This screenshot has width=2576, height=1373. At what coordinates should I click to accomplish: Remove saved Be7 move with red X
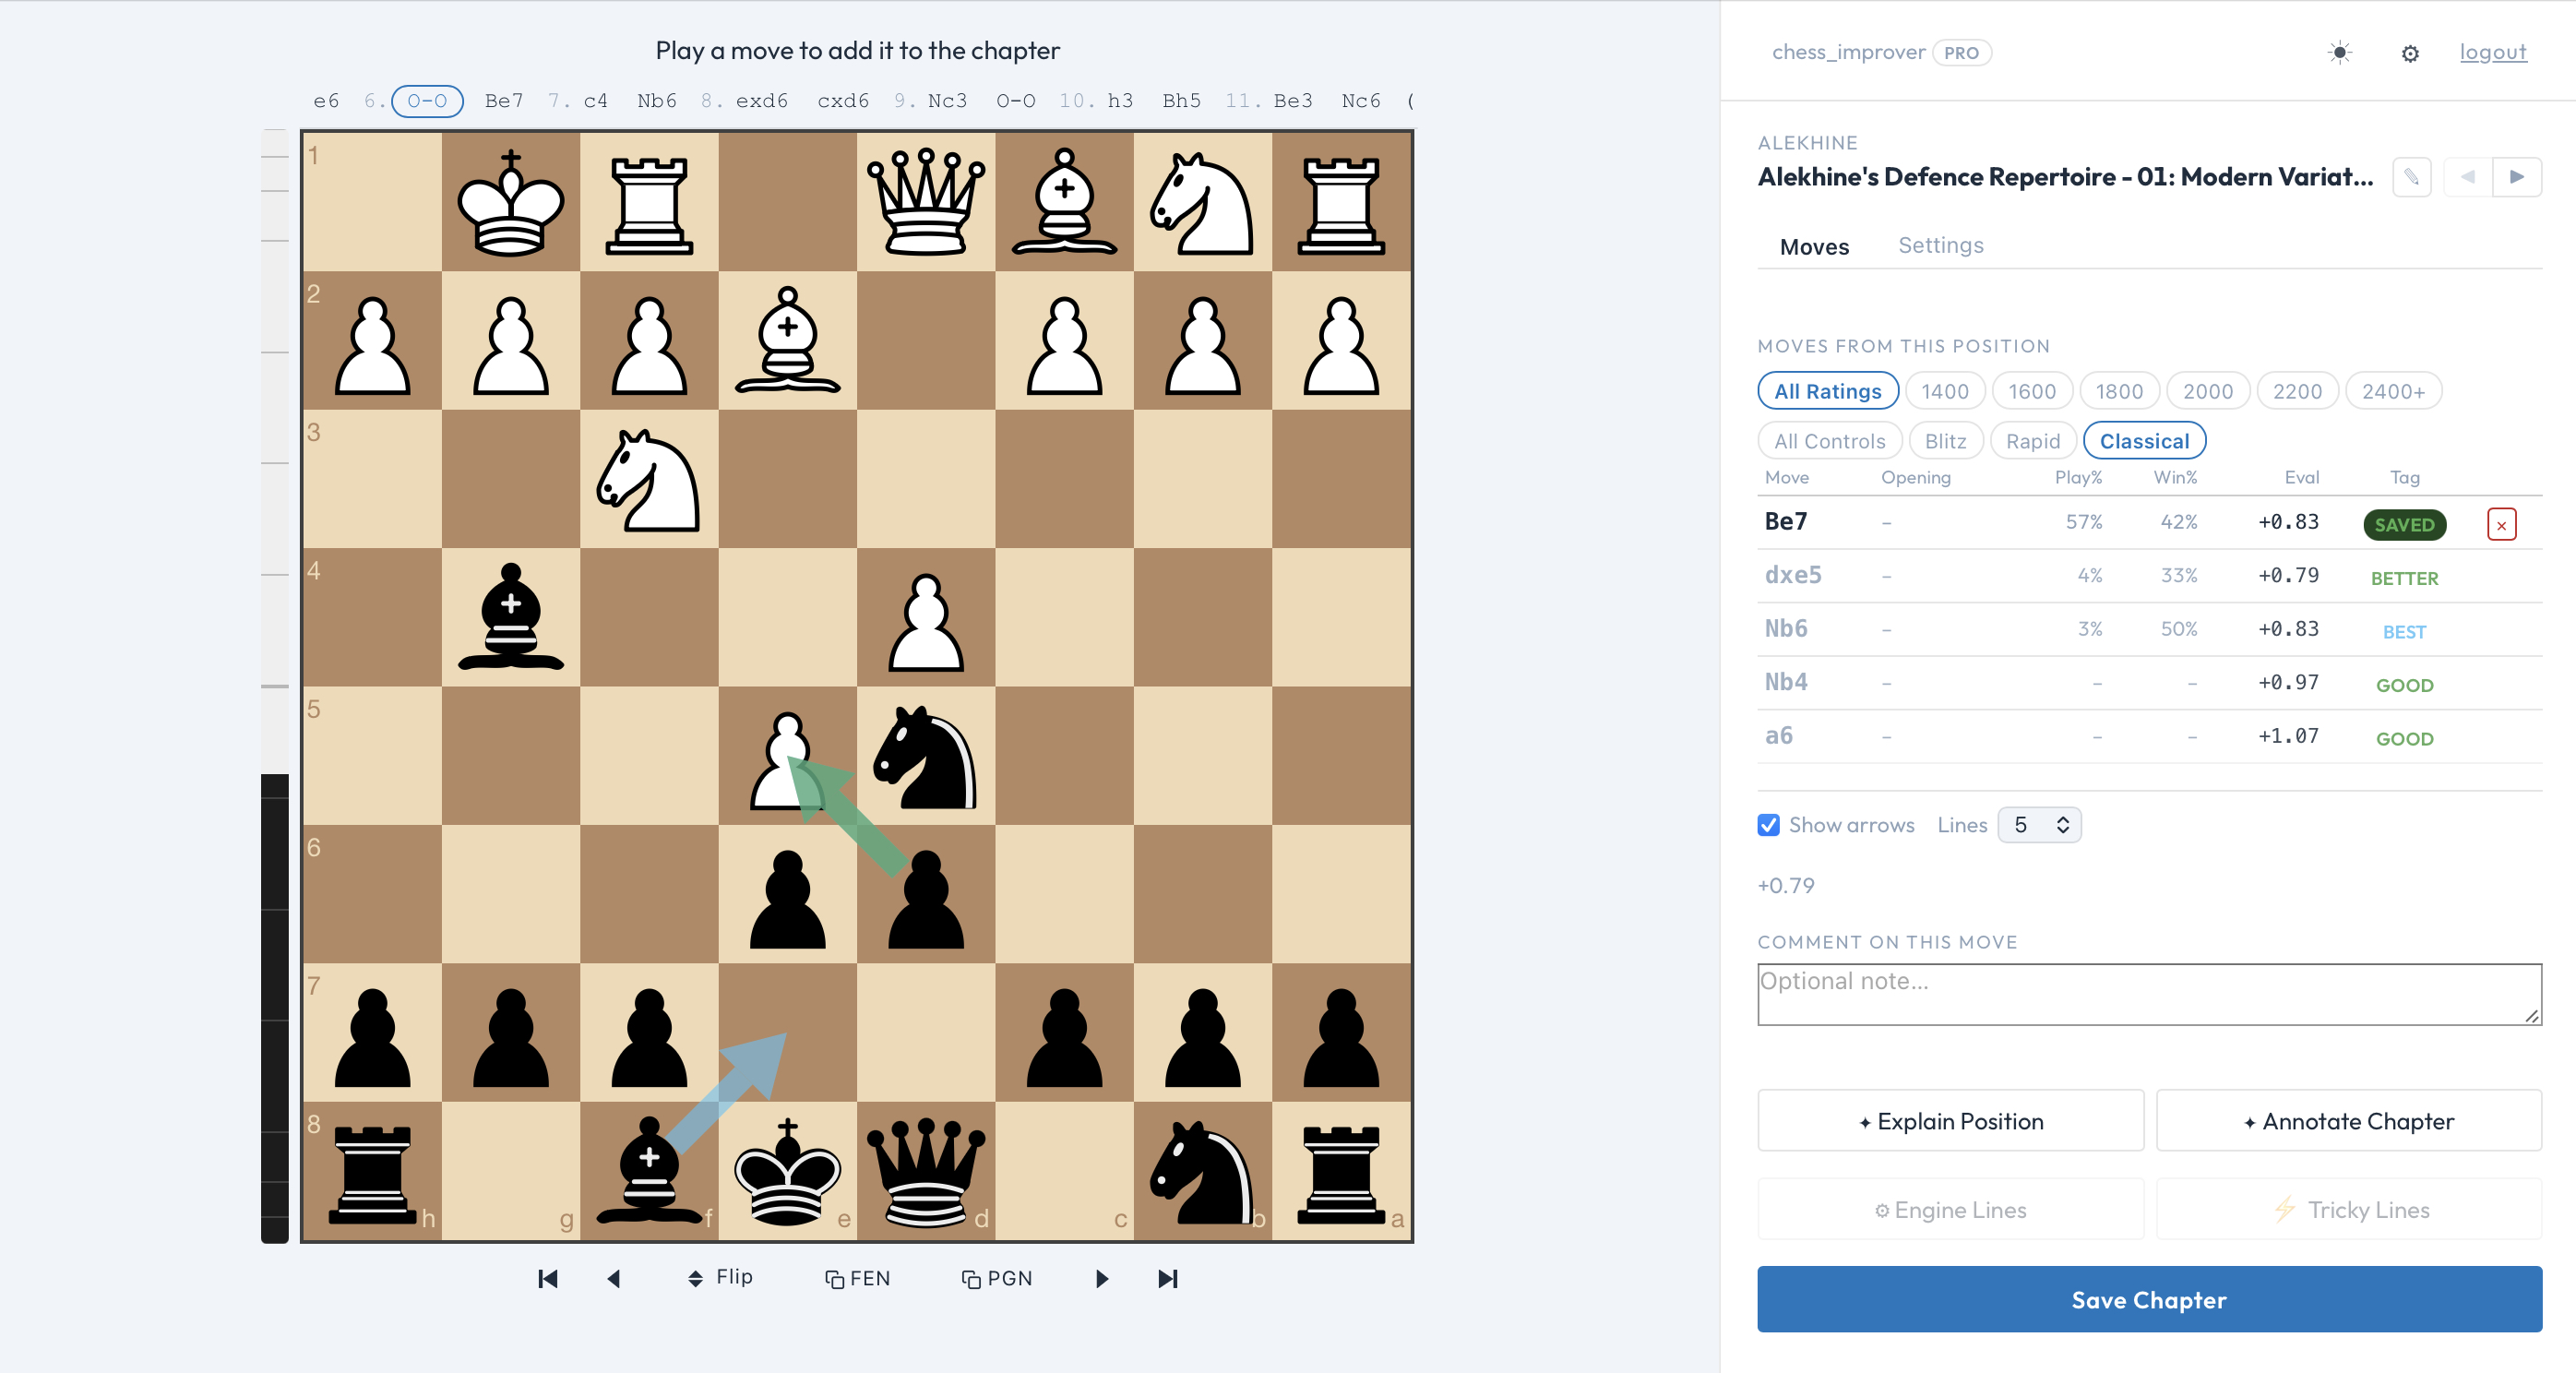(x=2501, y=525)
